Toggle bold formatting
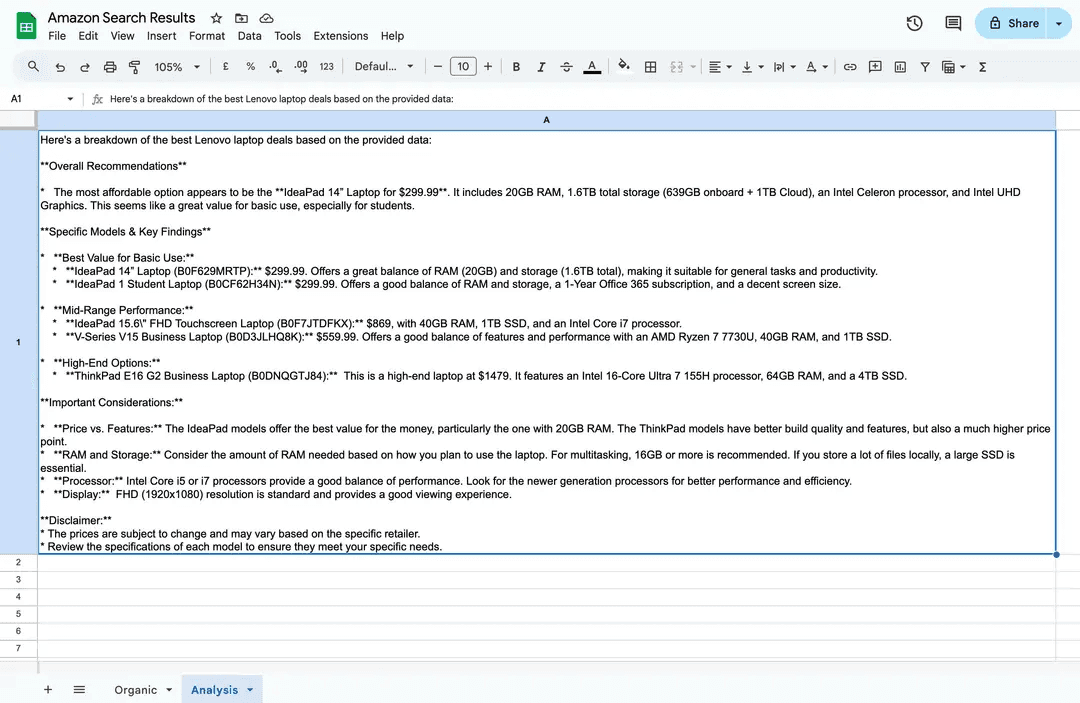This screenshot has height=703, width=1080. 516,67
